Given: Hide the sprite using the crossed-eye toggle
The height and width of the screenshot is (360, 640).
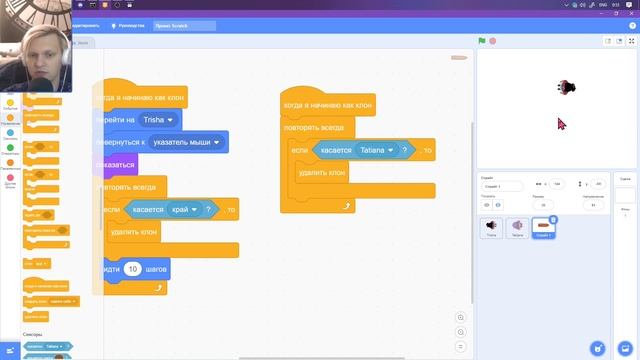Looking at the screenshot, I should (498, 205).
